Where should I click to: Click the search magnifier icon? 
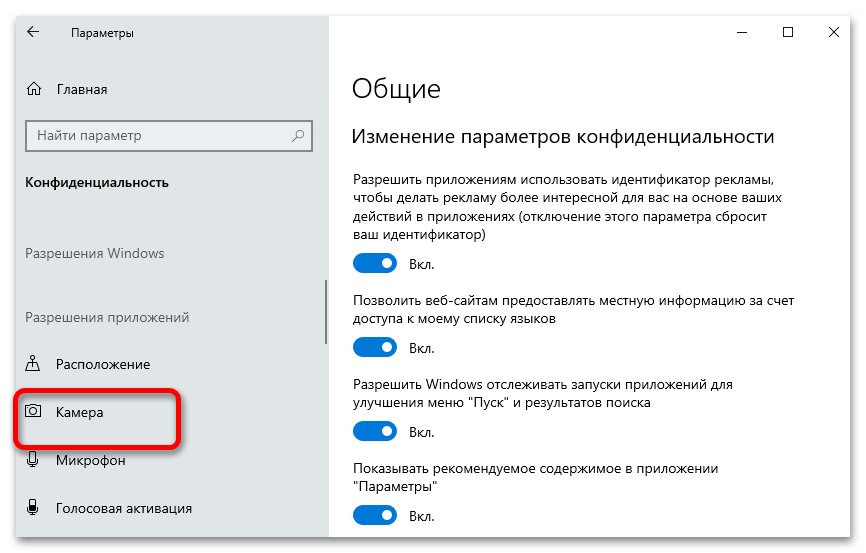[298, 135]
